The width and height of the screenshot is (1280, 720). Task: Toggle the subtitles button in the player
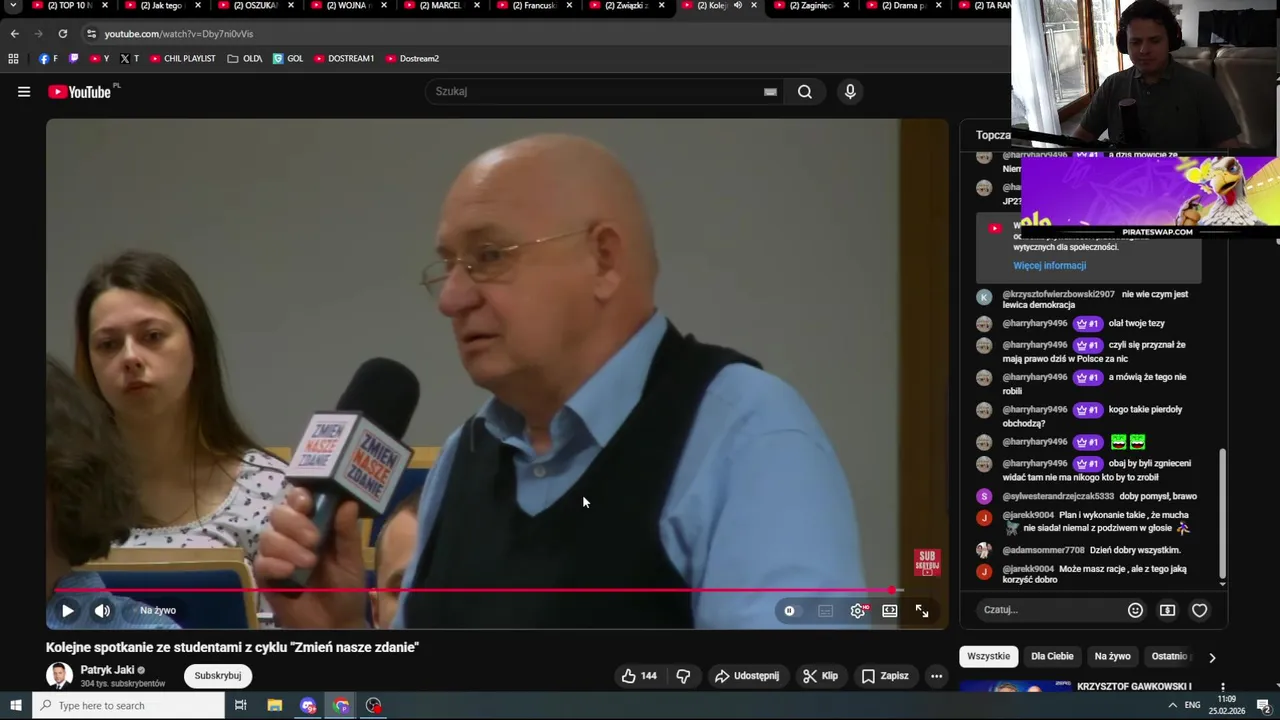coord(825,611)
